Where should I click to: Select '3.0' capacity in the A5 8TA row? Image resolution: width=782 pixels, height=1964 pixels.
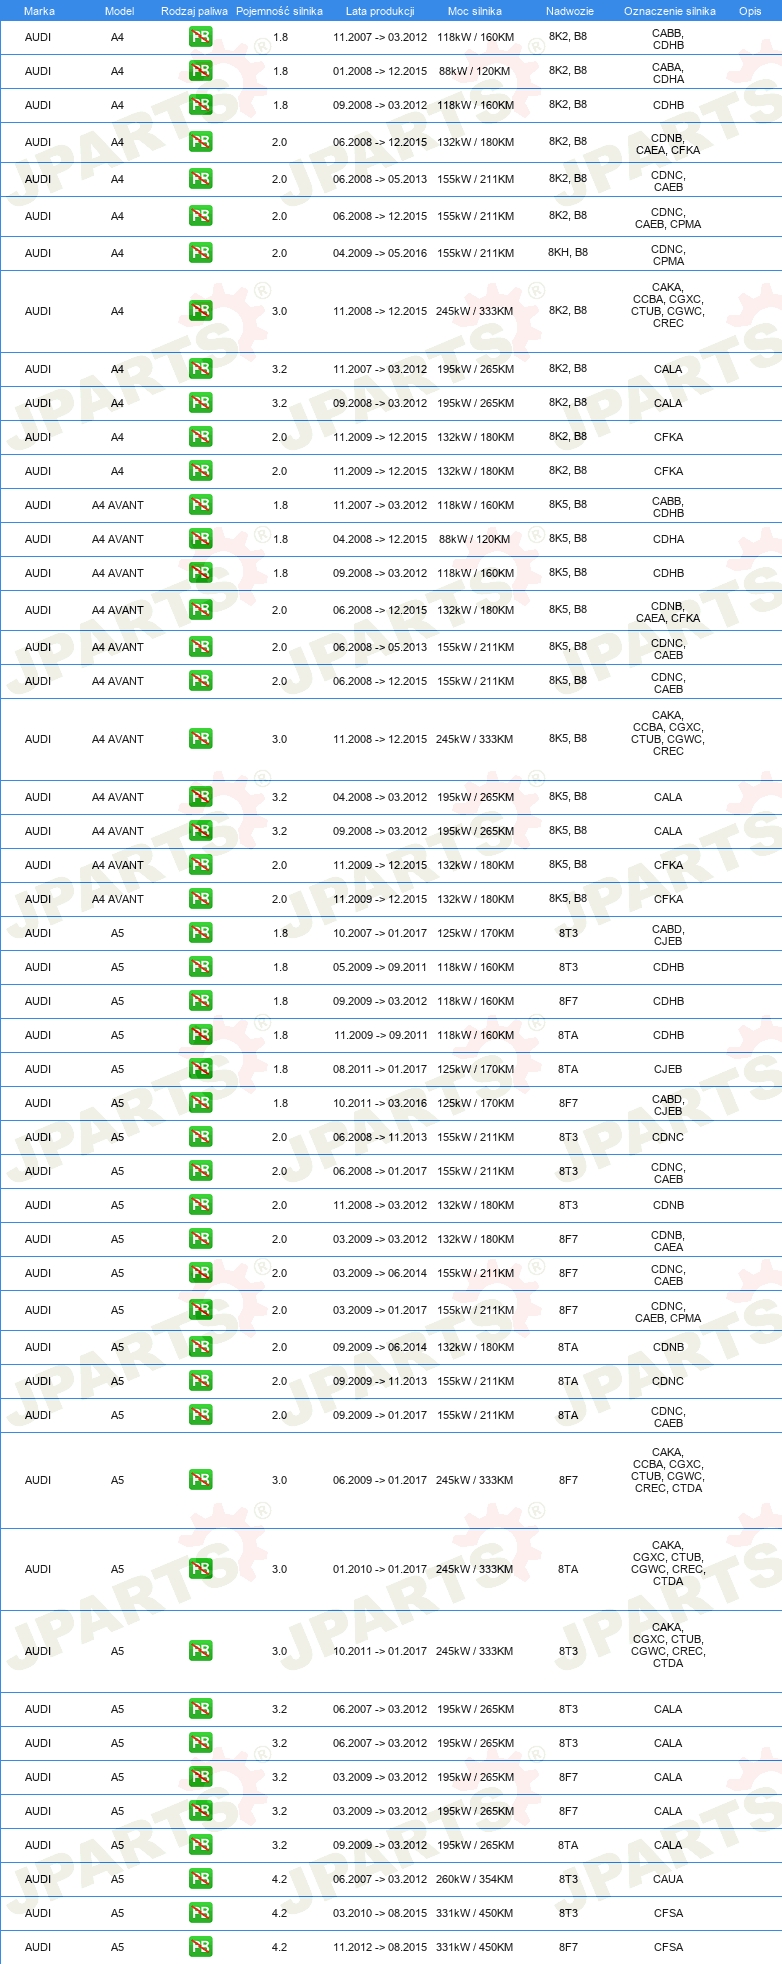coord(279,1569)
